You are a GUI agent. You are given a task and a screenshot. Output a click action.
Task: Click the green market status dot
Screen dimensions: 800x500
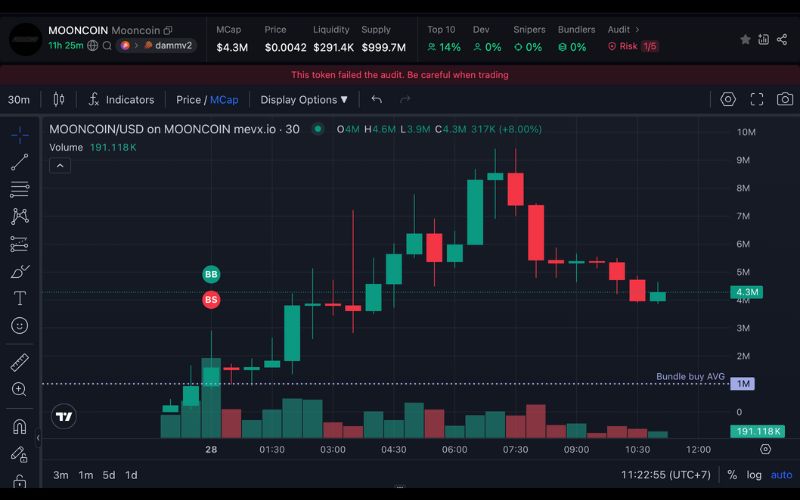(x=318, y=129)
